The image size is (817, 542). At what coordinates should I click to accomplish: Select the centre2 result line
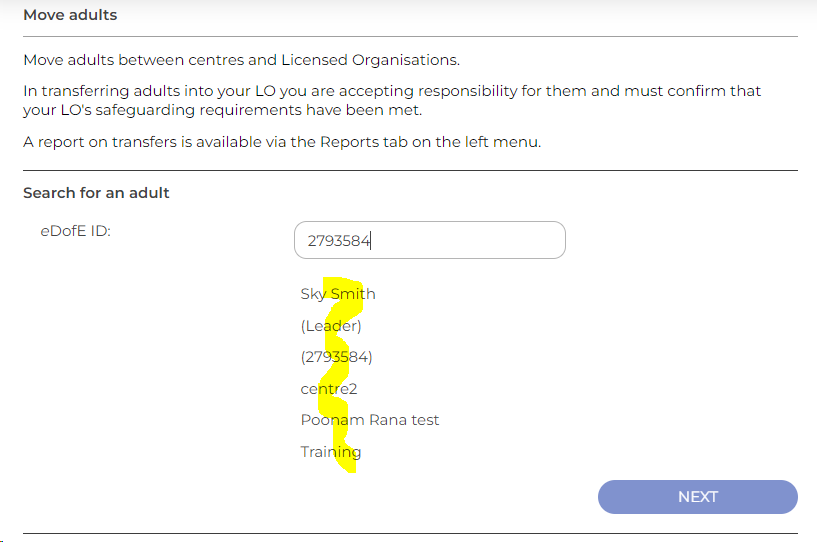pyautogui.click(x=329, y=389)
